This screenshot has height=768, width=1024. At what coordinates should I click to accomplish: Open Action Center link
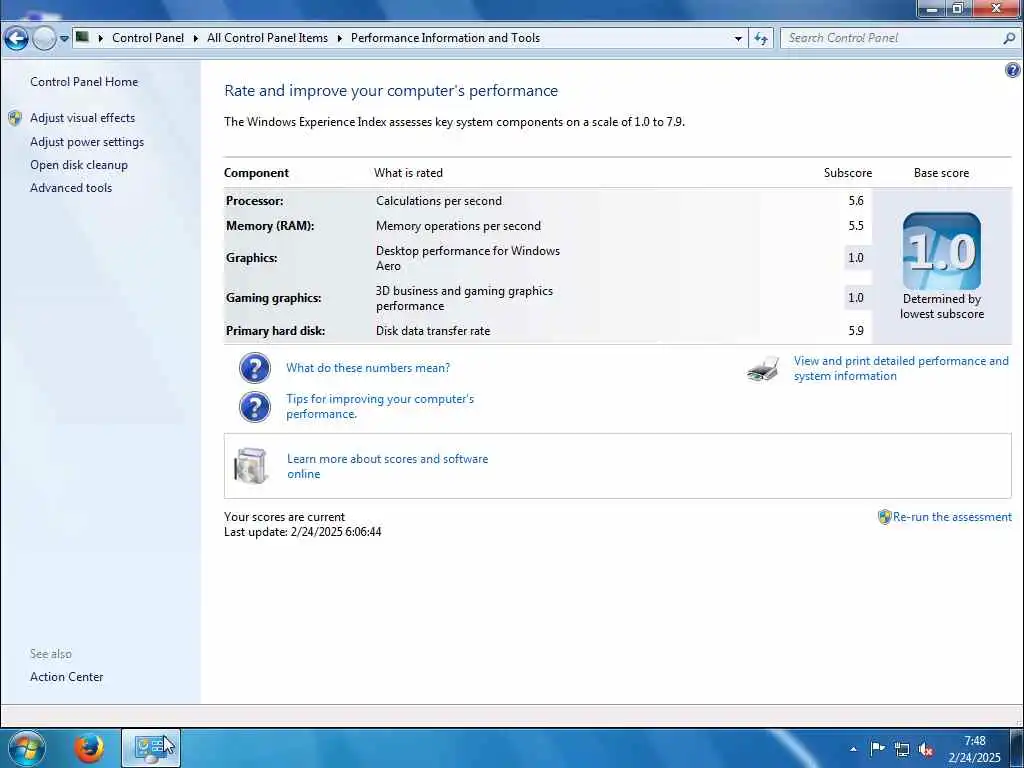(67, 677)
